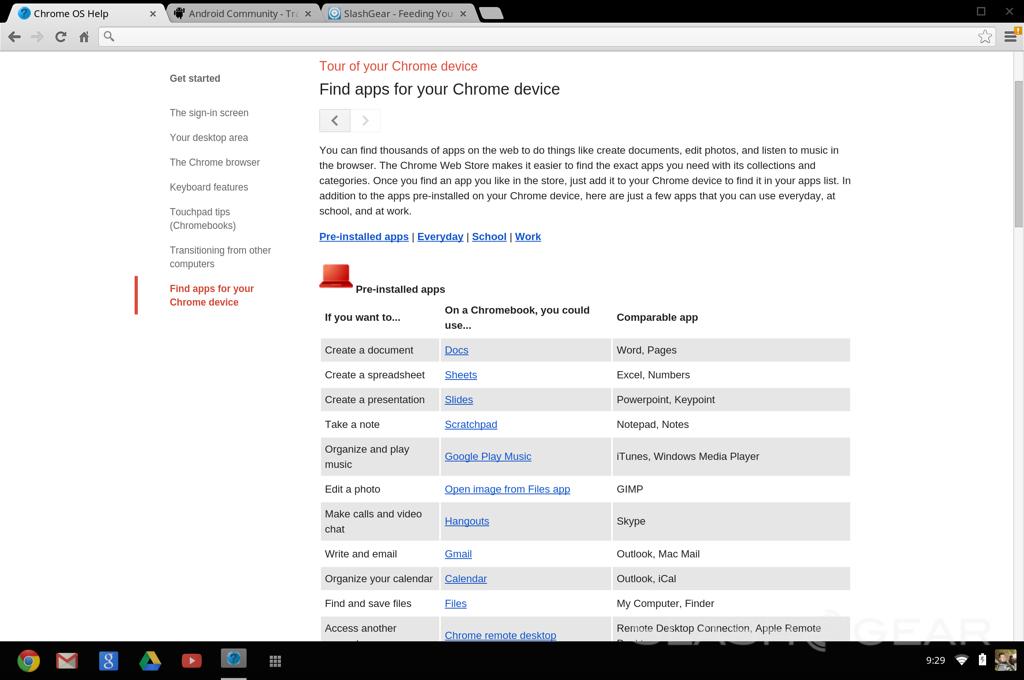Click into the address bar field
The height and width of the screenshot is (680, 1024).
click(540, 37)
